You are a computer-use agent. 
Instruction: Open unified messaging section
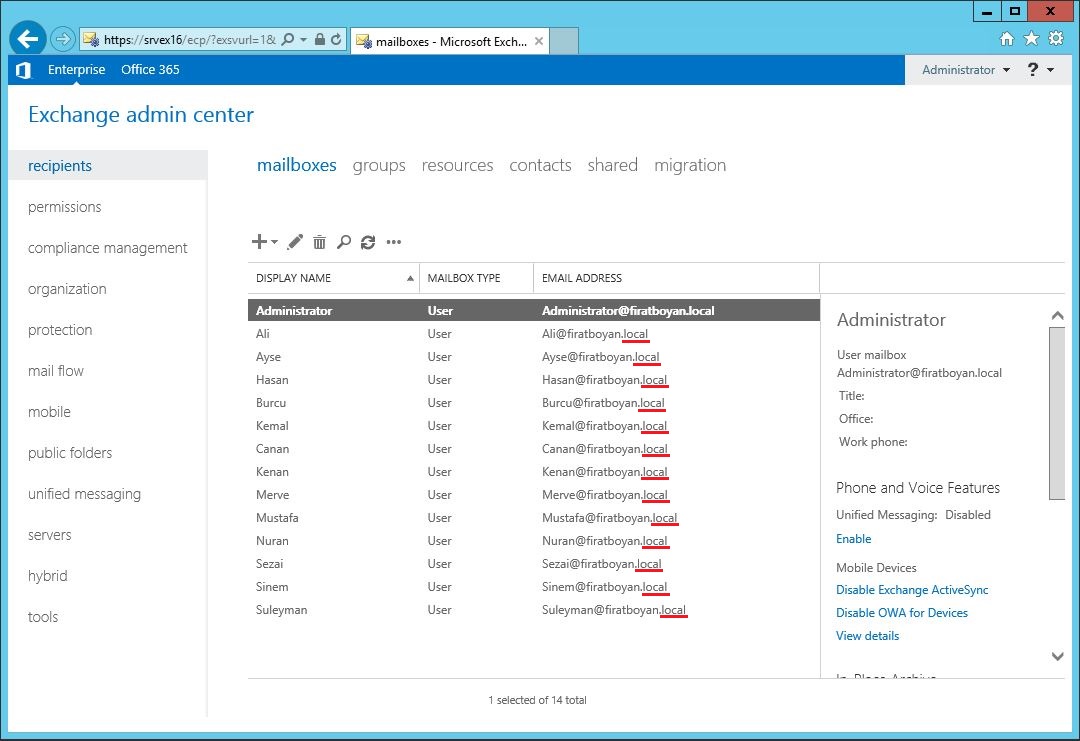coord(85,494)
